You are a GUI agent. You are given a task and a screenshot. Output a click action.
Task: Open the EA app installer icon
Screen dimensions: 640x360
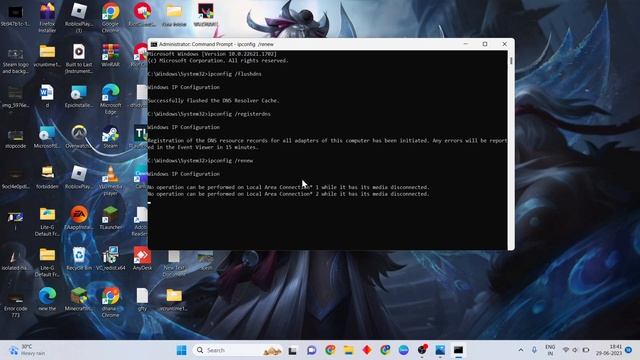click(x=79, y=218)
